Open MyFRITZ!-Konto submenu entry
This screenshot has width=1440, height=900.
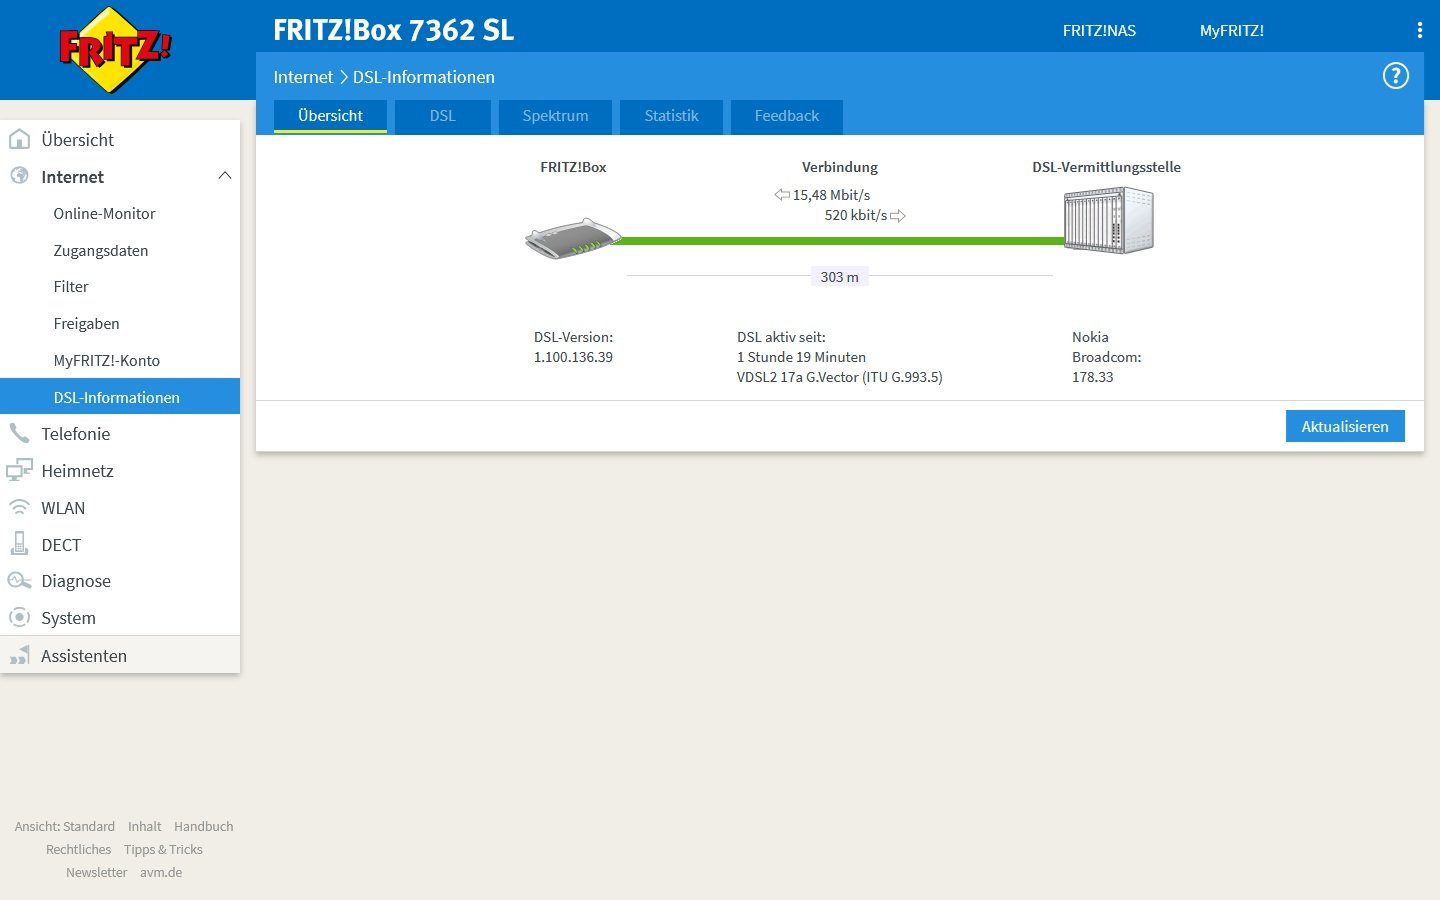click(x=120, y=360)
